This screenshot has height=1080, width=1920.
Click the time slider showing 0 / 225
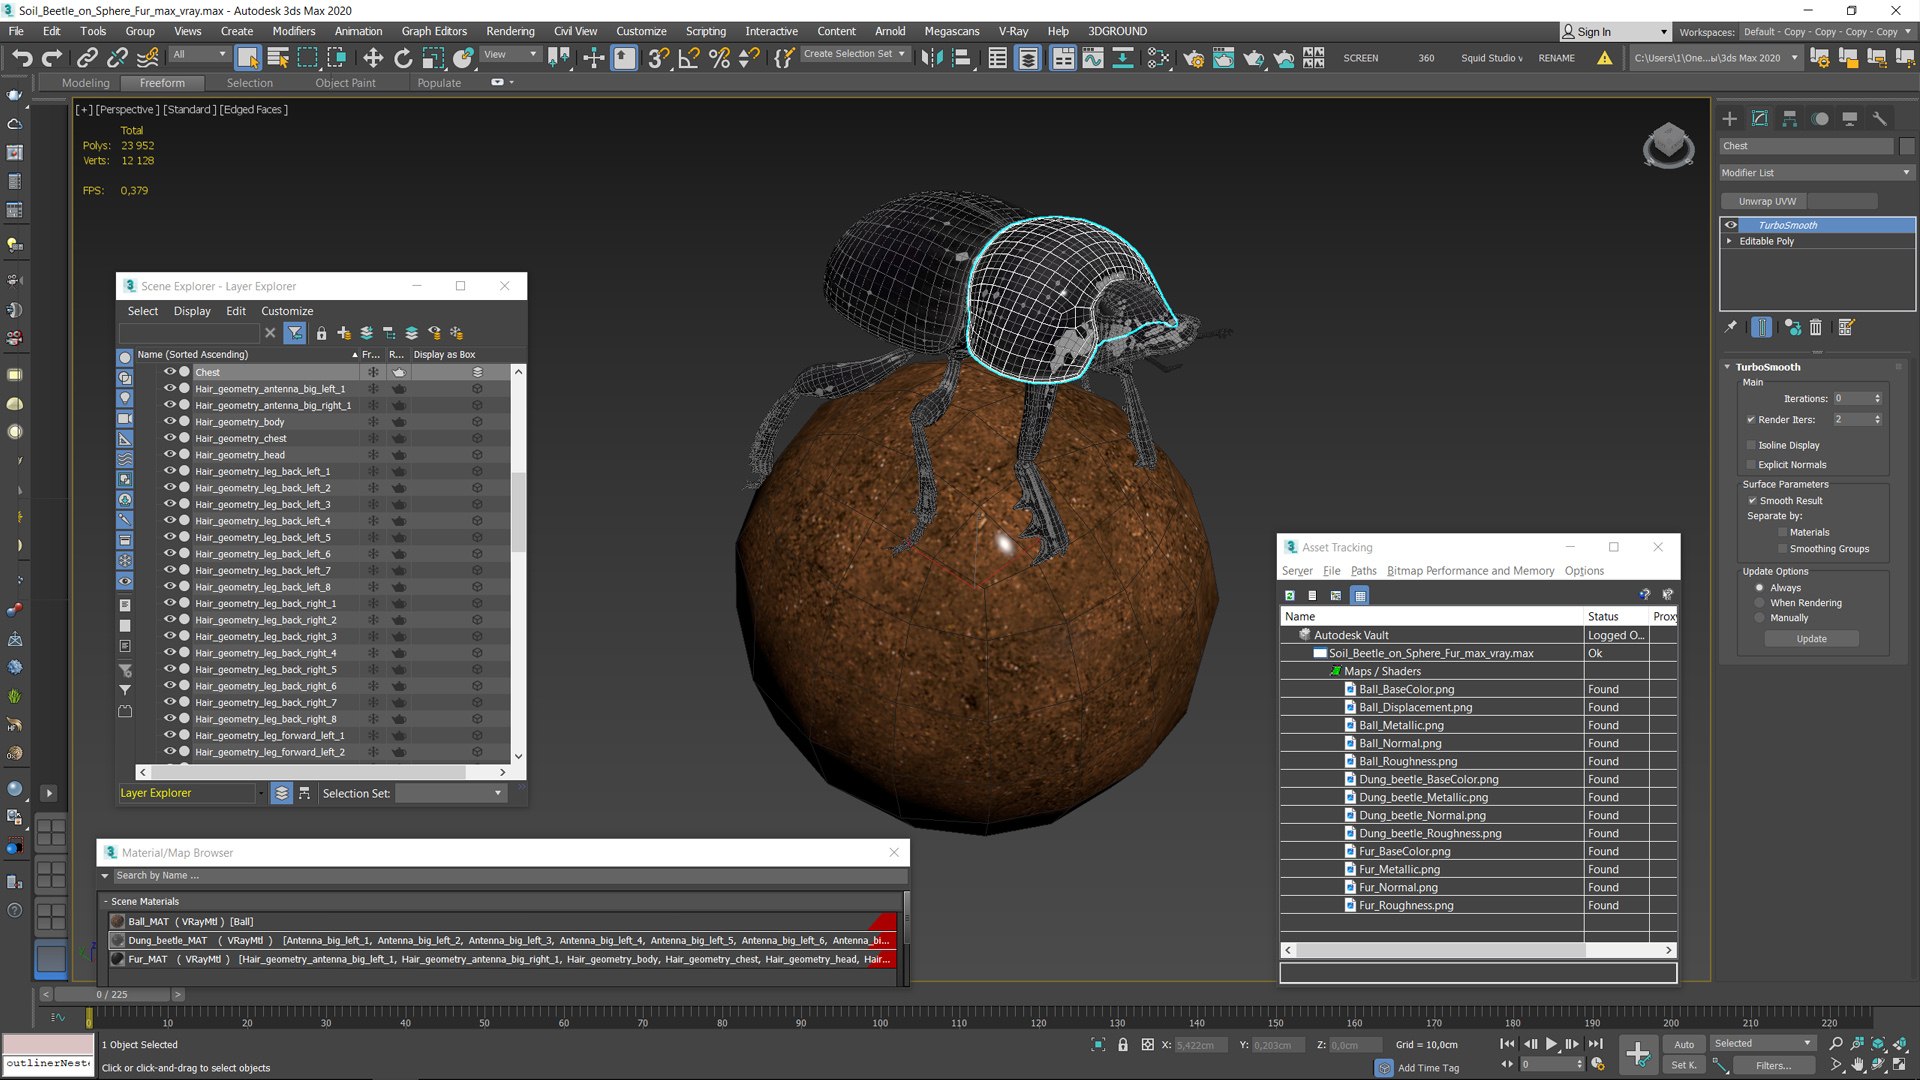click(112, 995)
